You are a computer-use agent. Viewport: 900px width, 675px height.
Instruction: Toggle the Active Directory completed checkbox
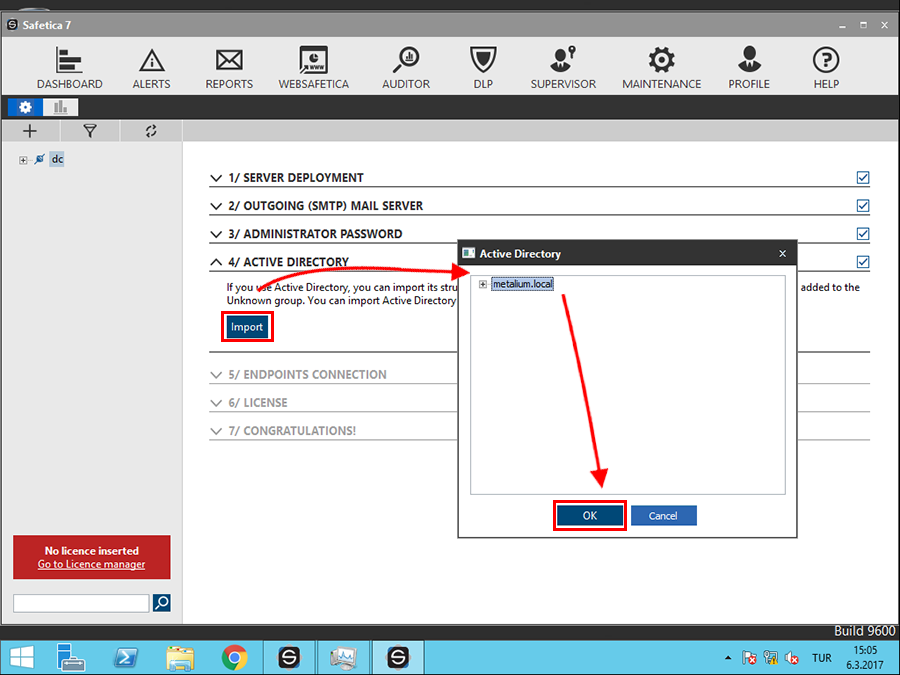pyautogui.click(x=863, y=262)
